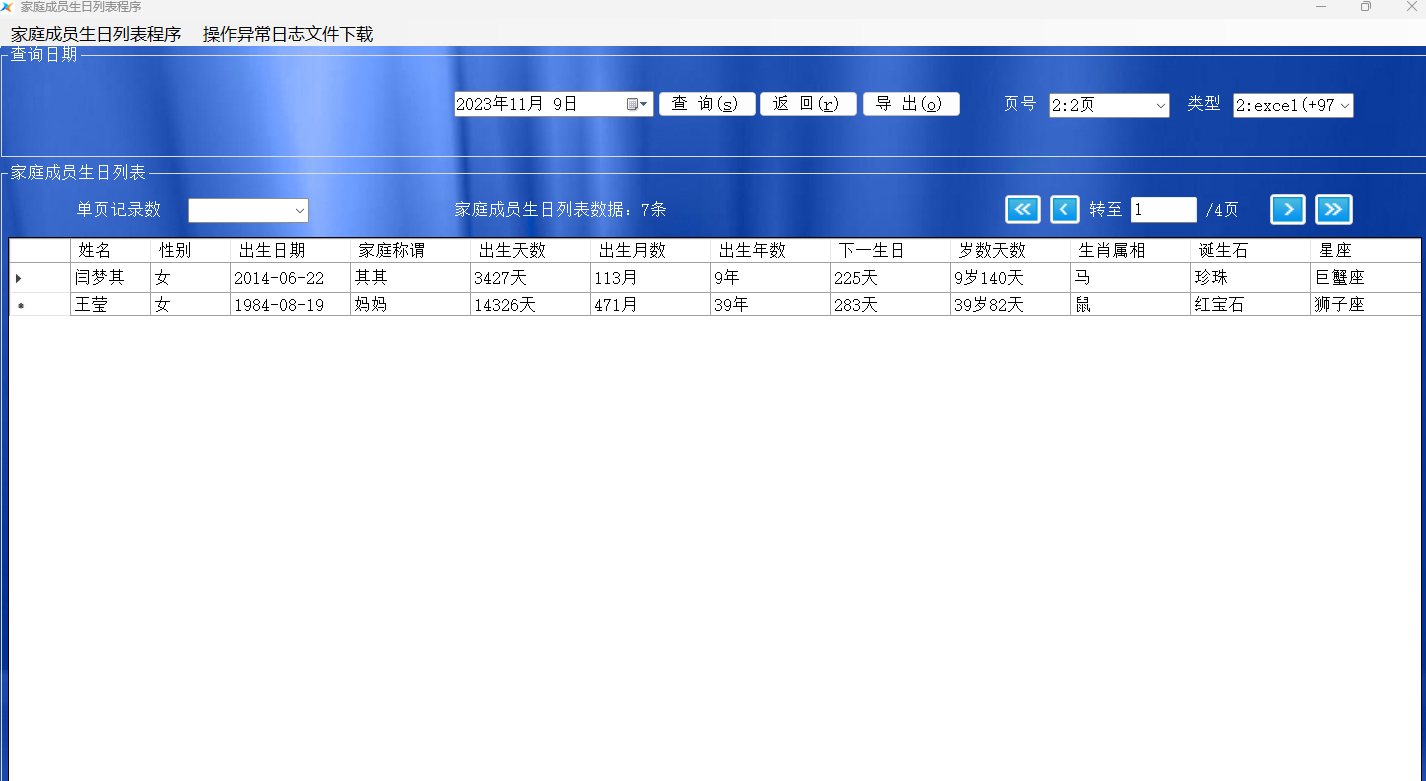Select the zodiac cell 鼠
Viewport: 1426px width, 781px height.
[x=1130, y=305]
